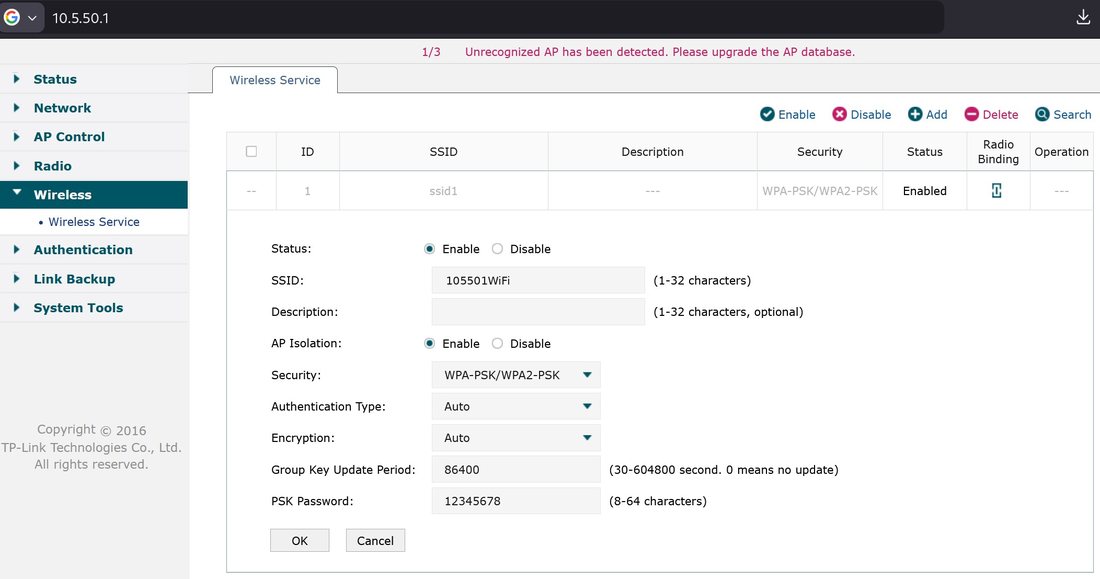Click the ID cell showing 1

click(x=307, y=191)
